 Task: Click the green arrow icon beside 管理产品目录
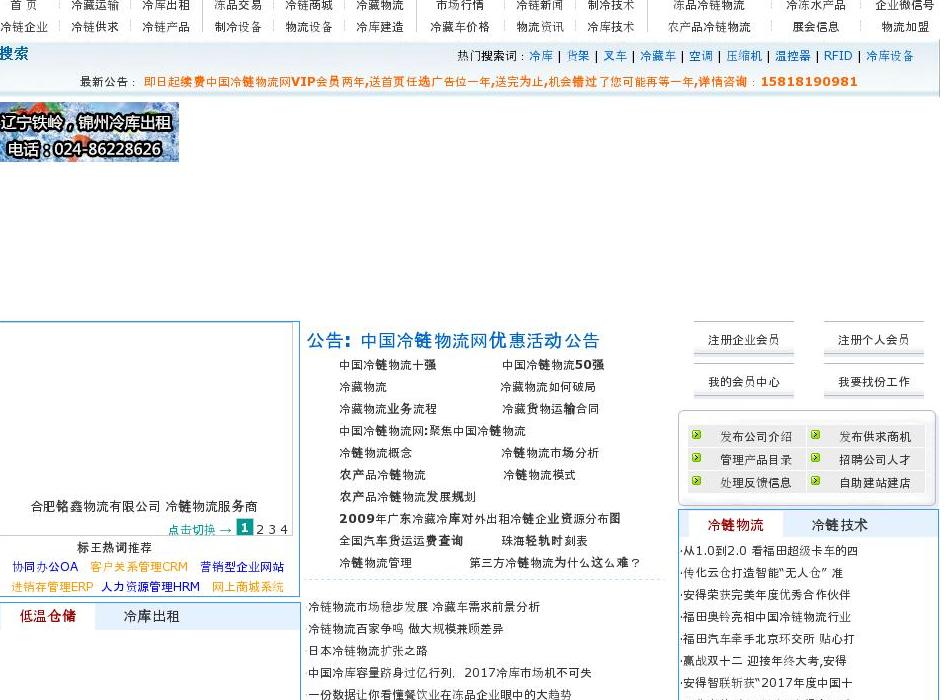(x=697, y=458)
